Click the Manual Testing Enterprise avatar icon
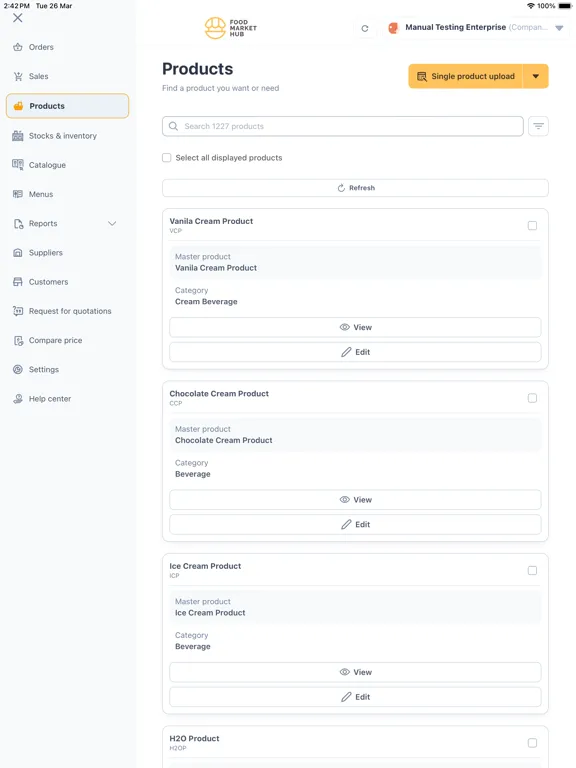Image resolution: width=576 pixels, height=768 pixels. 393,28
